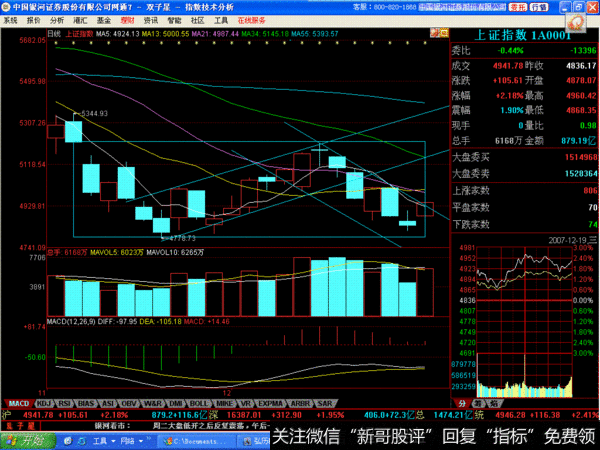The width and height of the screenshot is (600, 450).
Task: Click the left small icon above the chart corner
Action: click(434, 33)
